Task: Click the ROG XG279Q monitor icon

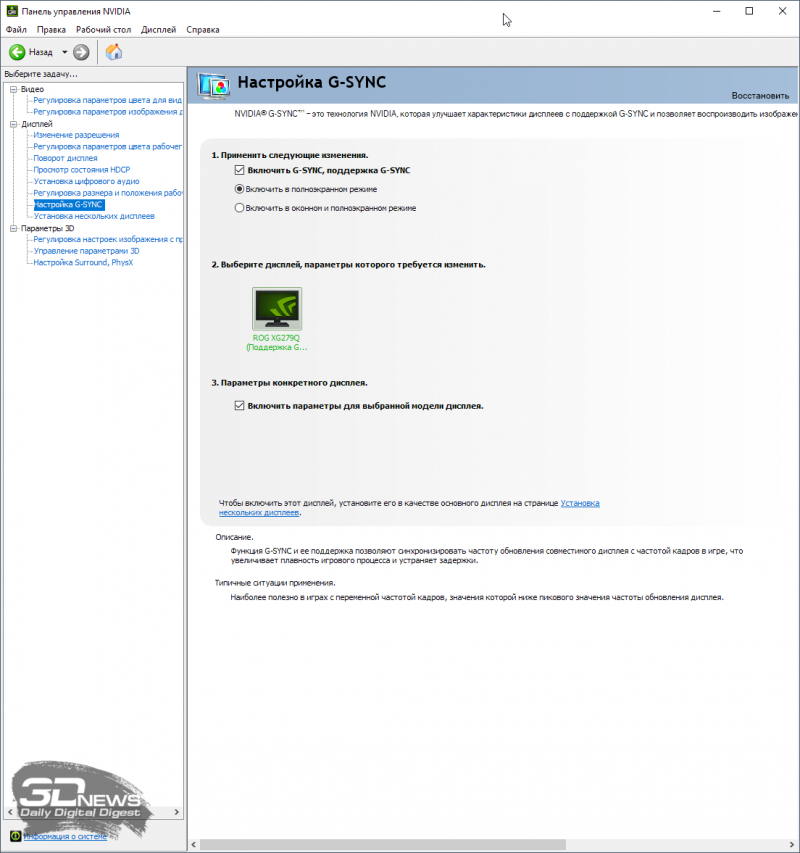Action: (276, 309)
